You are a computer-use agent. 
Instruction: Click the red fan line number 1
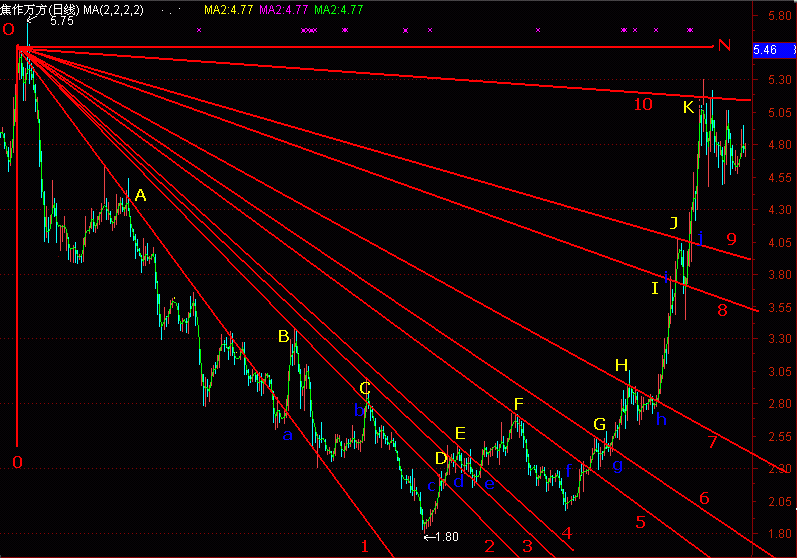364,546
